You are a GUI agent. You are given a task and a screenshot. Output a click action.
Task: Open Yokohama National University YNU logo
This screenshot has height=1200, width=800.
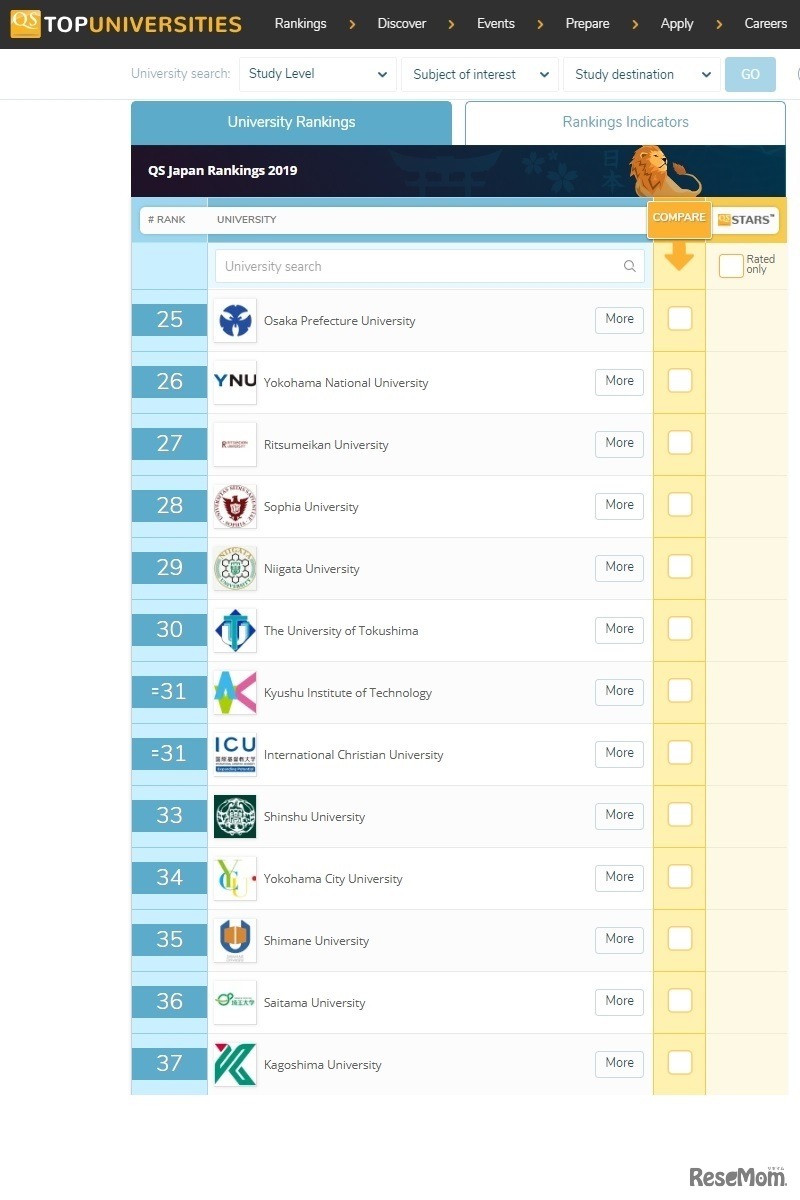(235, 383)
